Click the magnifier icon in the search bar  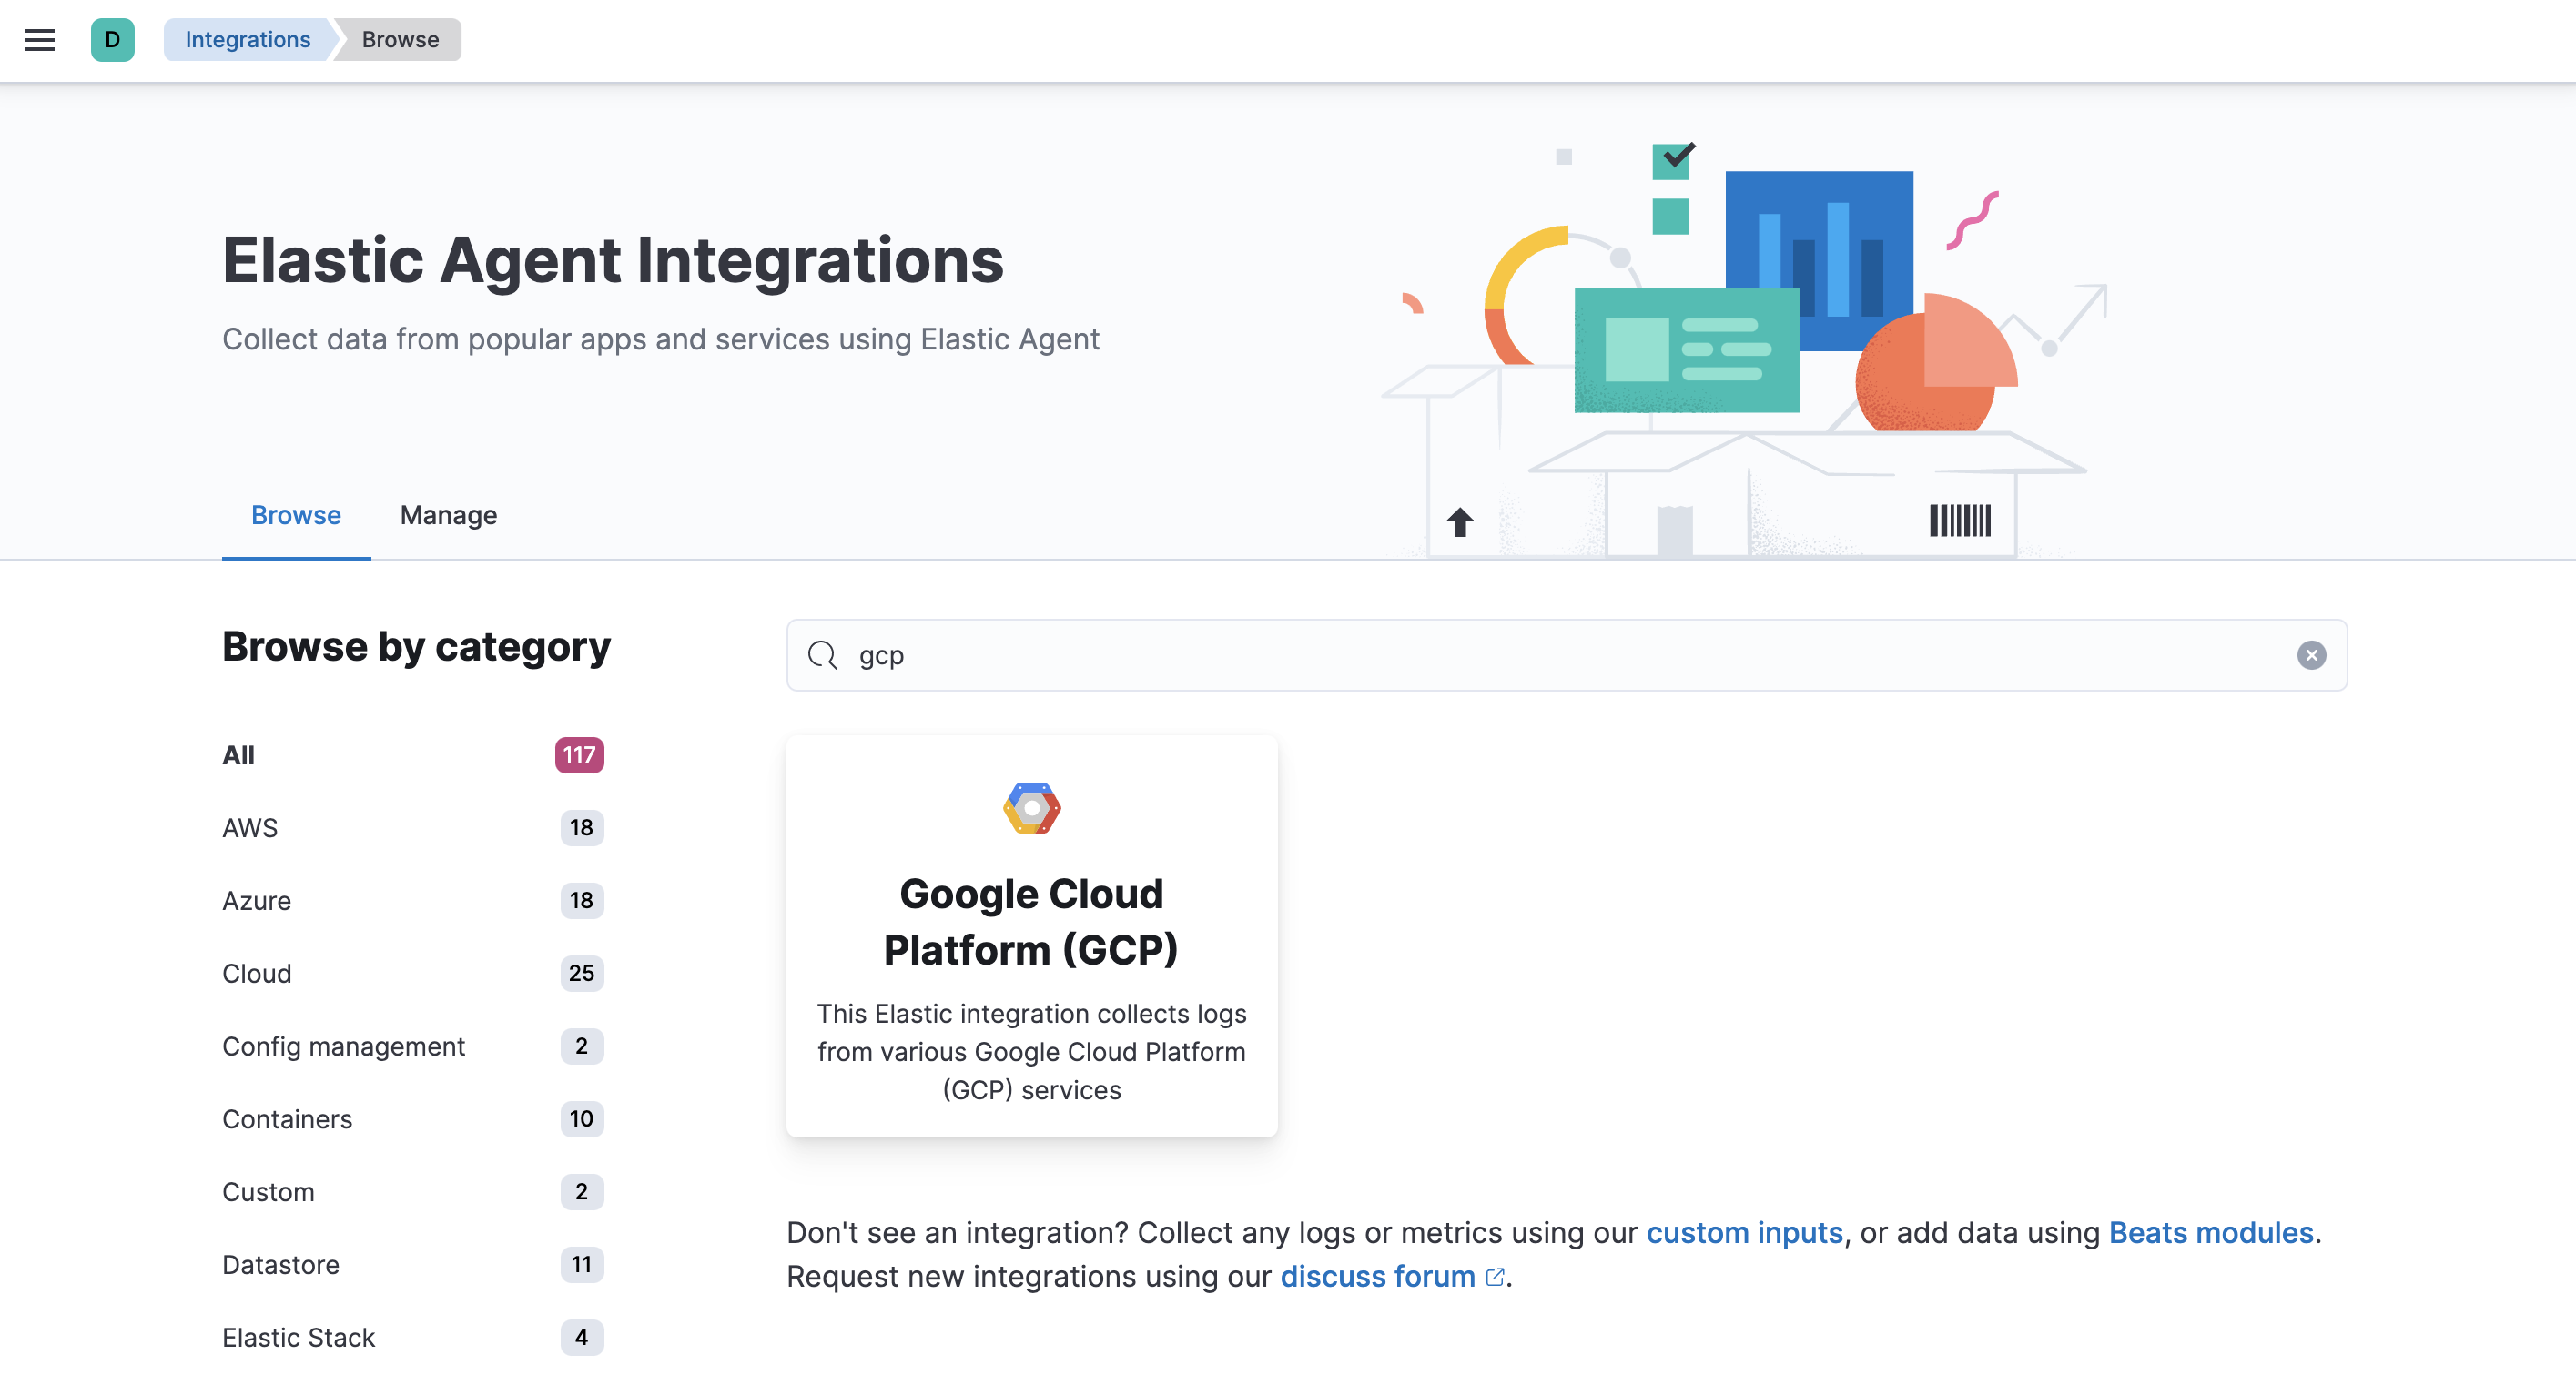tap(822, 655)
